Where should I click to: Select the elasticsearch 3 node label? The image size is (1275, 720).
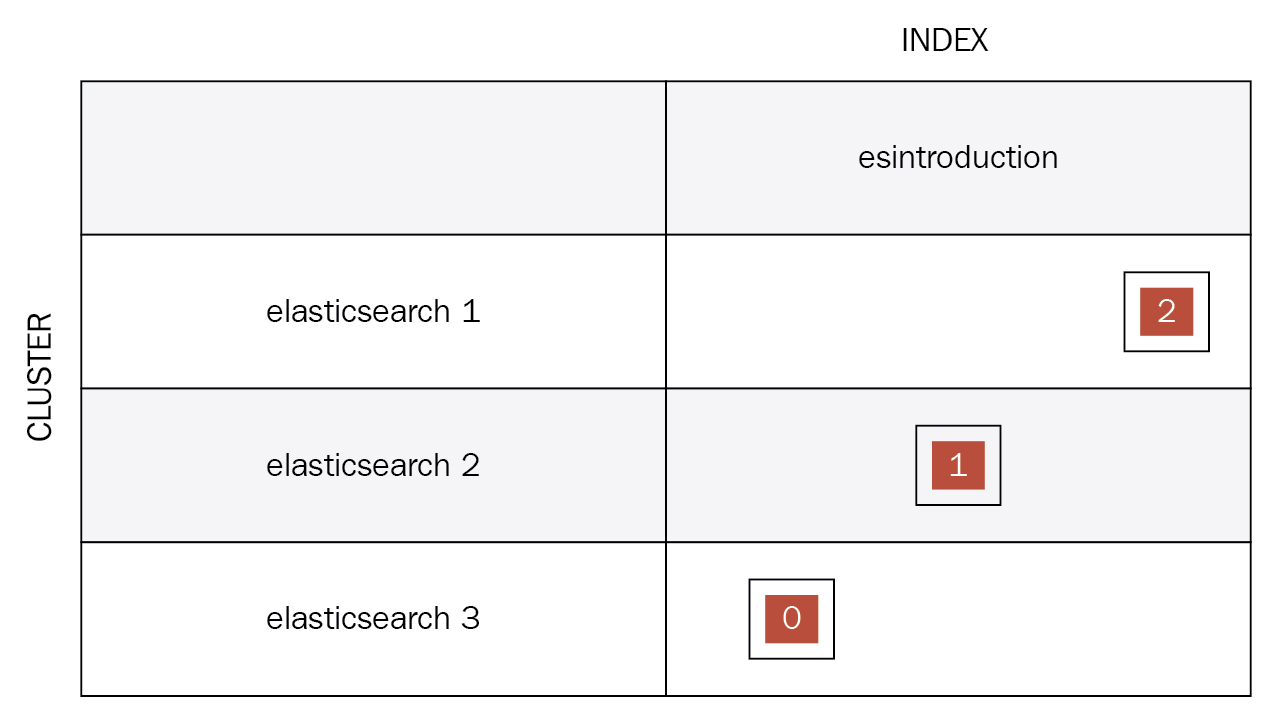(x=373, y=618)
